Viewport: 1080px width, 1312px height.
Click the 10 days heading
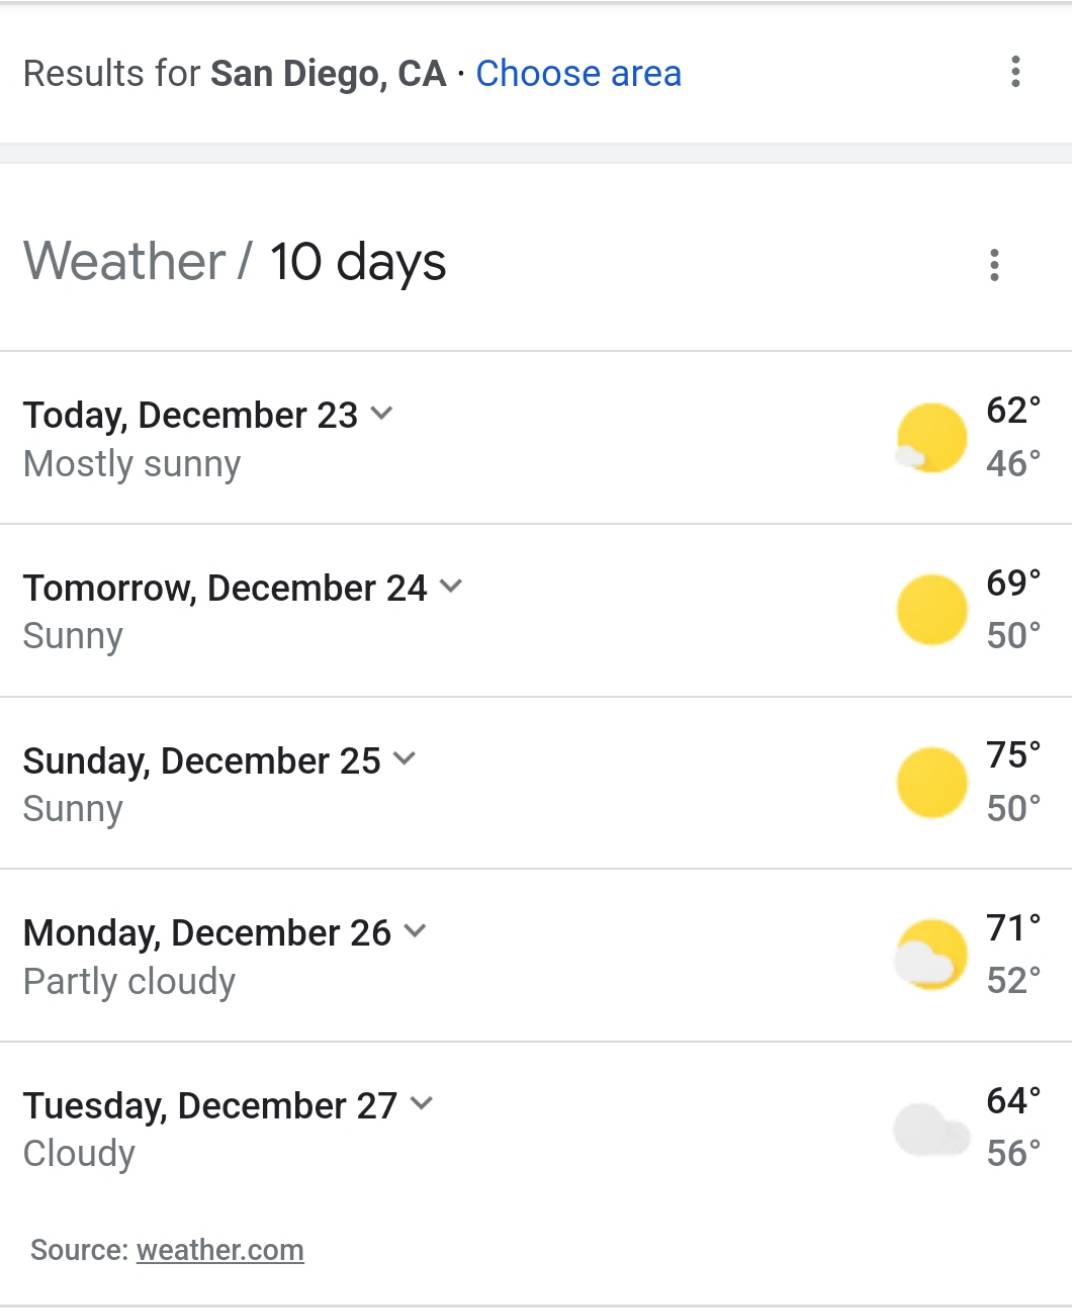click(x=357, y=264)
